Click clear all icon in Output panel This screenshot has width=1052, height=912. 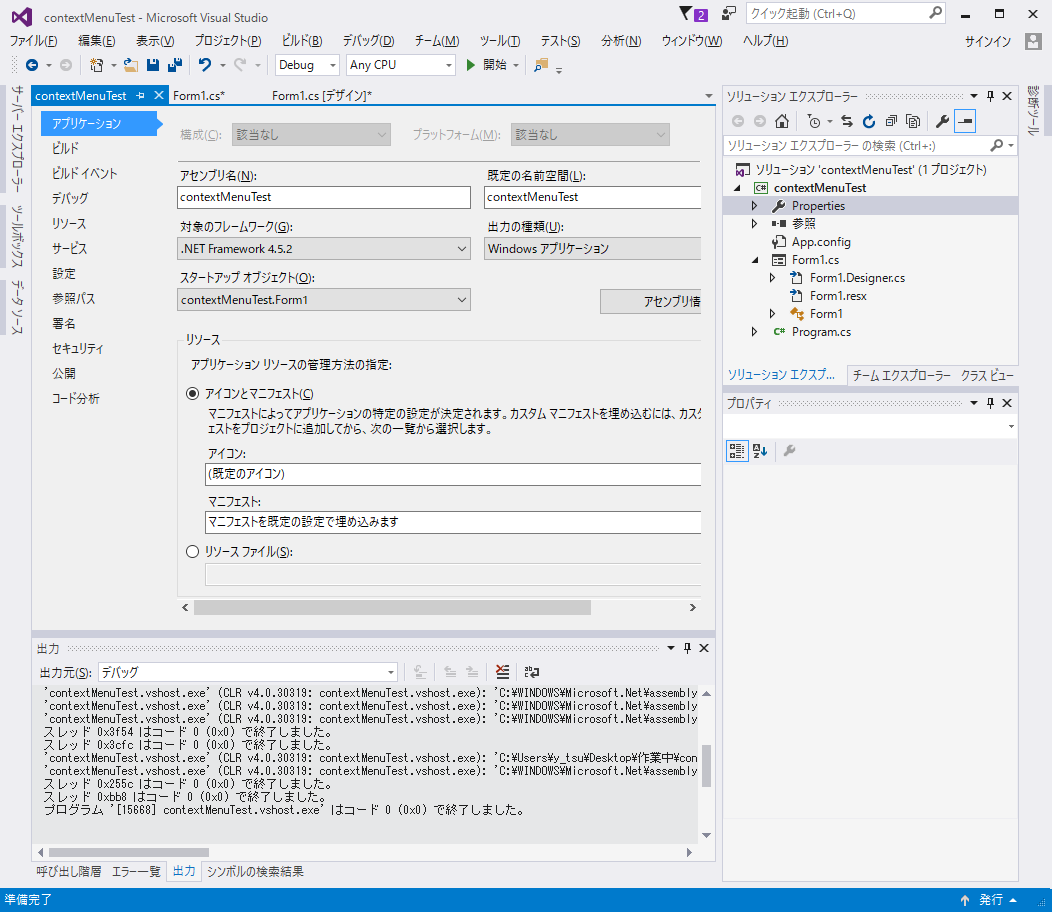click(x=503, y=672)
